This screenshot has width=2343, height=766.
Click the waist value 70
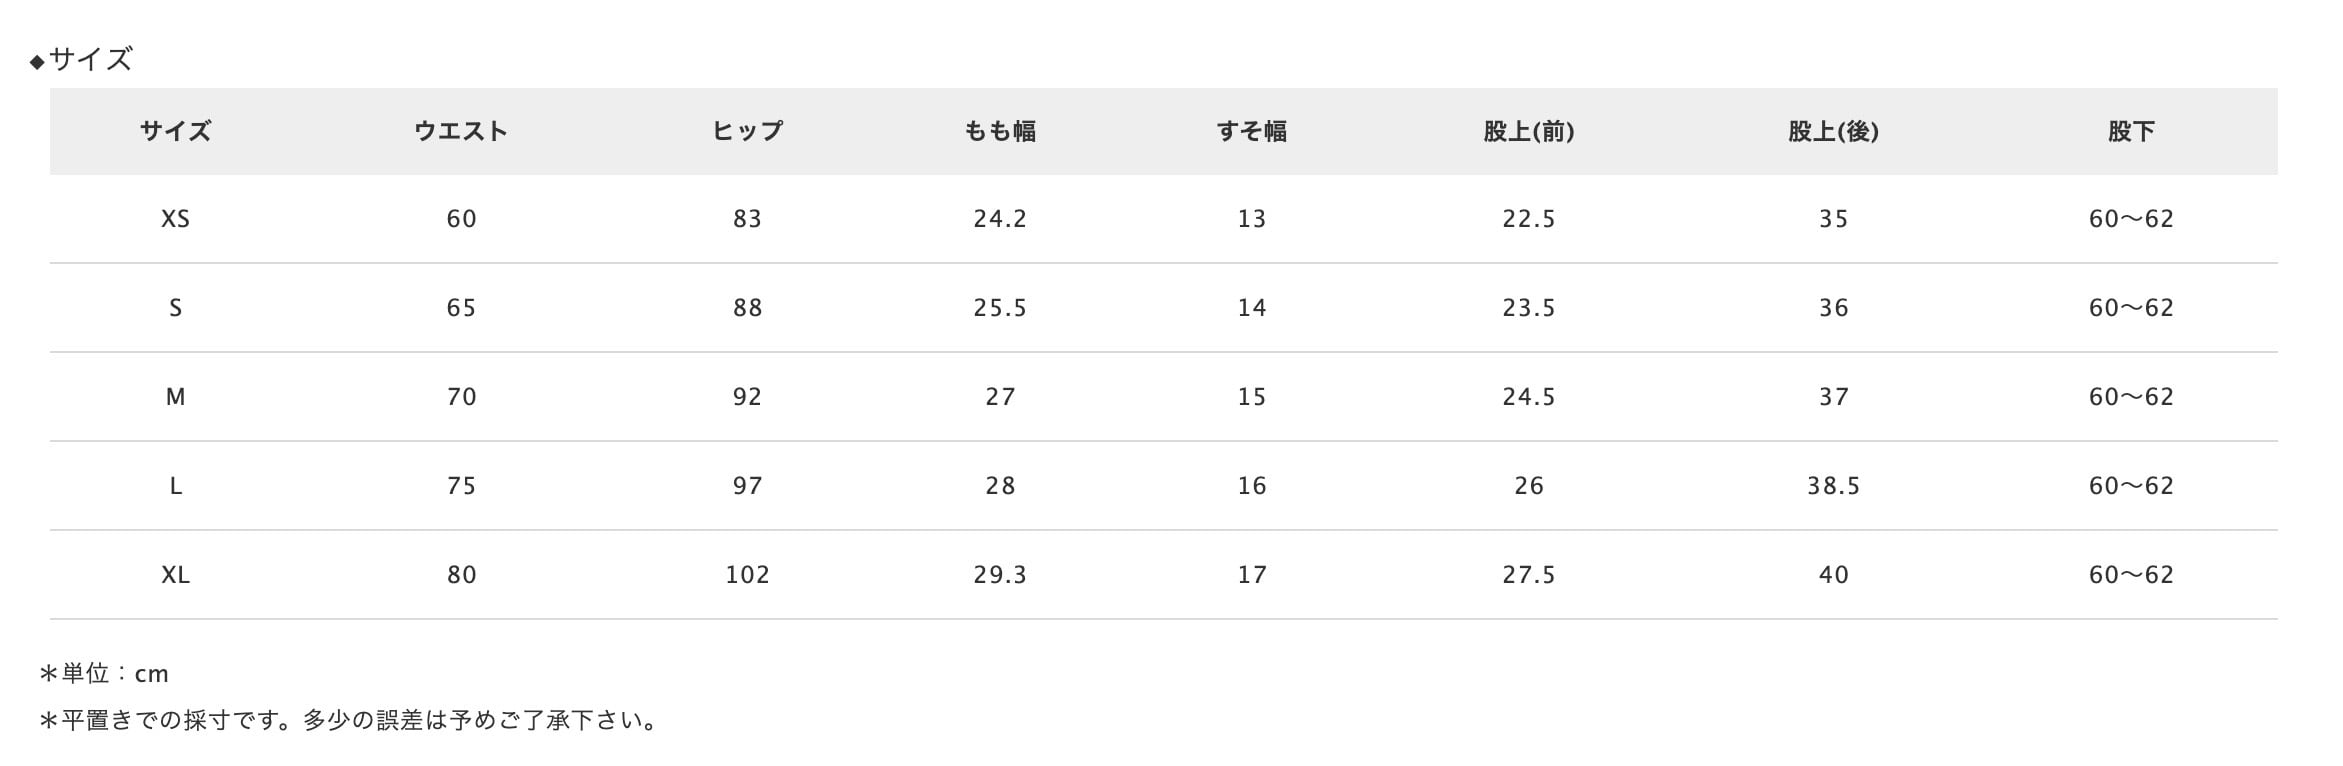point(461,397)
